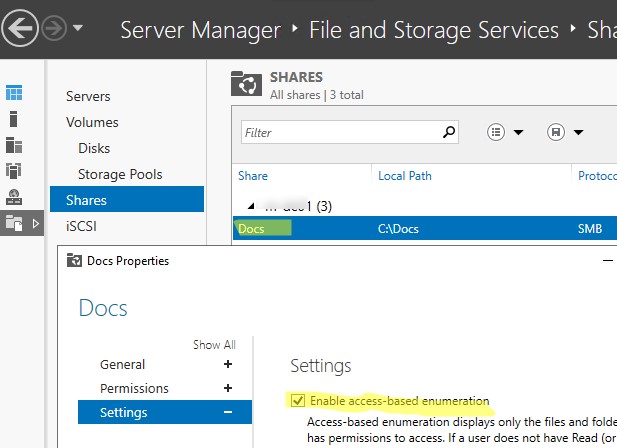The width and height of the screenshot is (617, 448).
Task: Sort shares by Local Path column
Action: (x=405, y=176)
